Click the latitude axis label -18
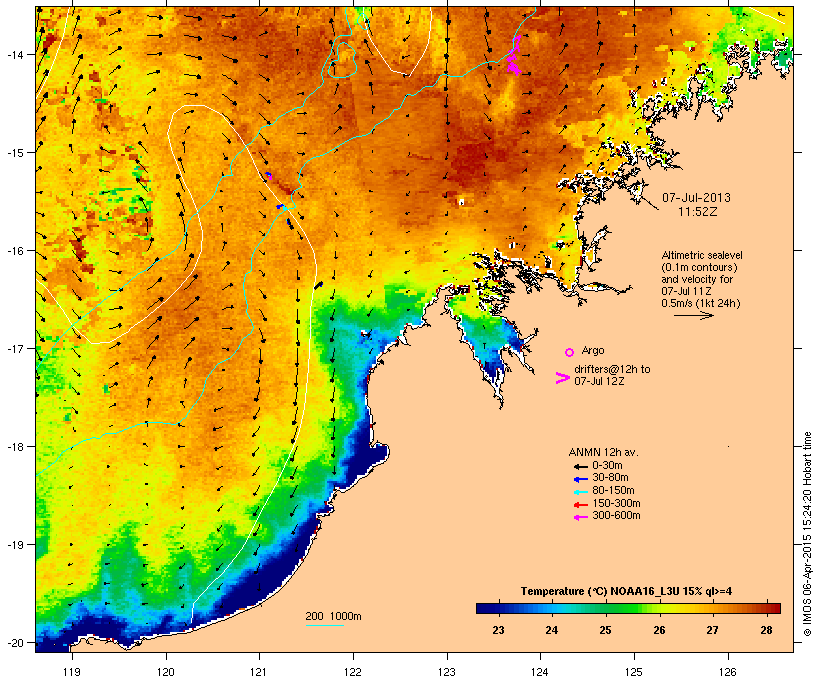The width and height of the screenshot is (820, 680). (x=14, y=447)
